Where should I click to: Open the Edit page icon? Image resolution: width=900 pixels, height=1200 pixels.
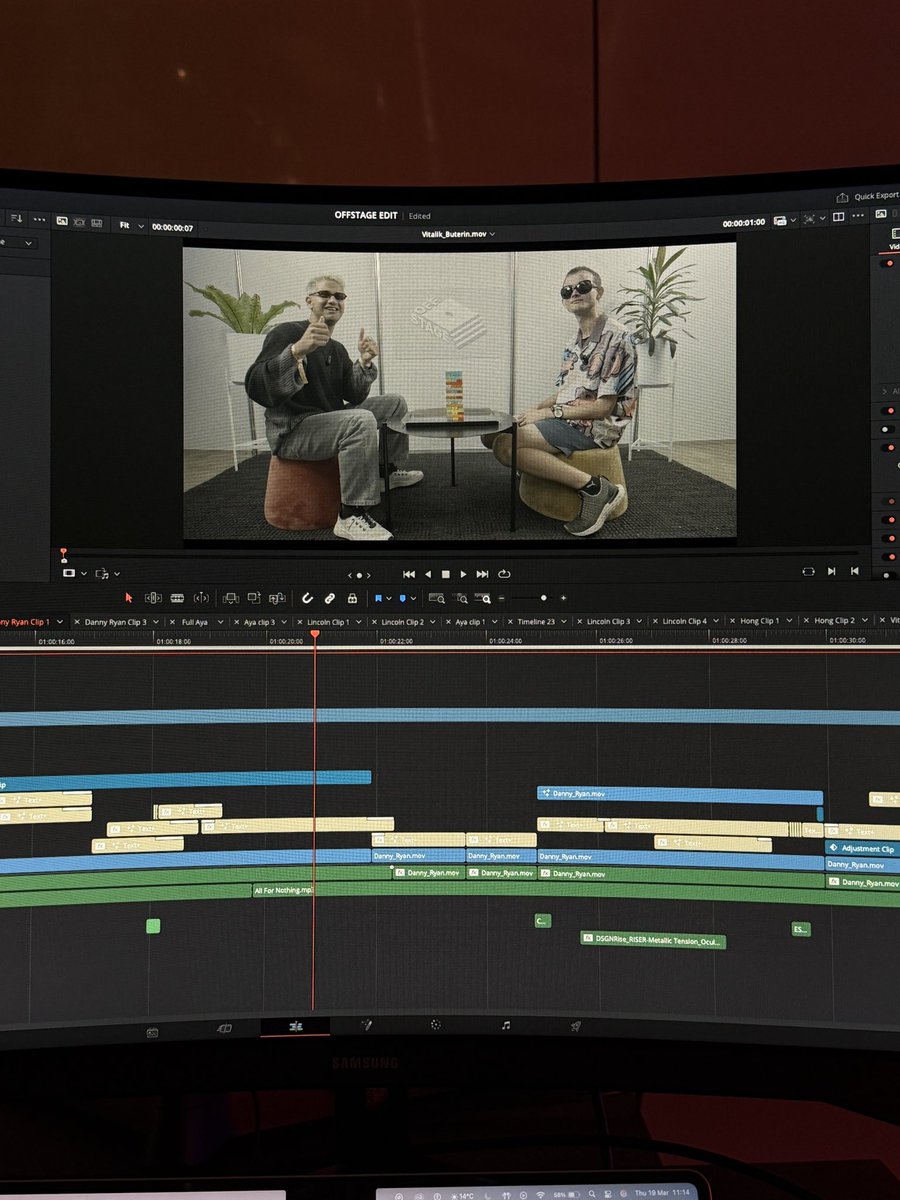(295, 1026)
